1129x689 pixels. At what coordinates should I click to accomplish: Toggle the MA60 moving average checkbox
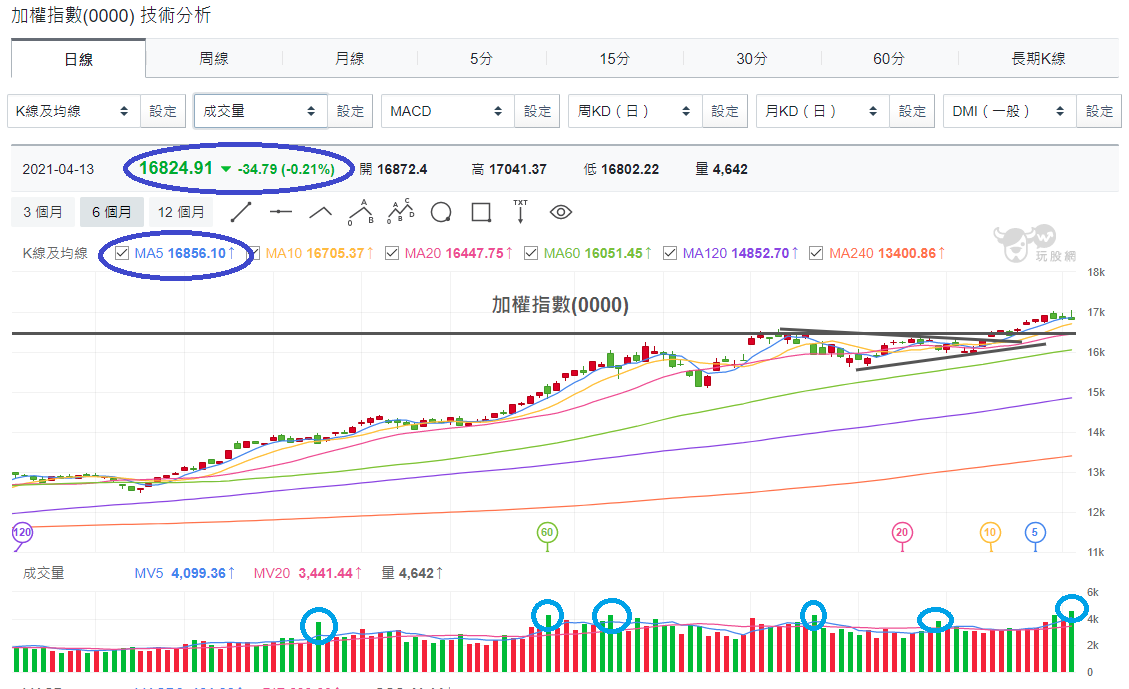pos(531,253)
